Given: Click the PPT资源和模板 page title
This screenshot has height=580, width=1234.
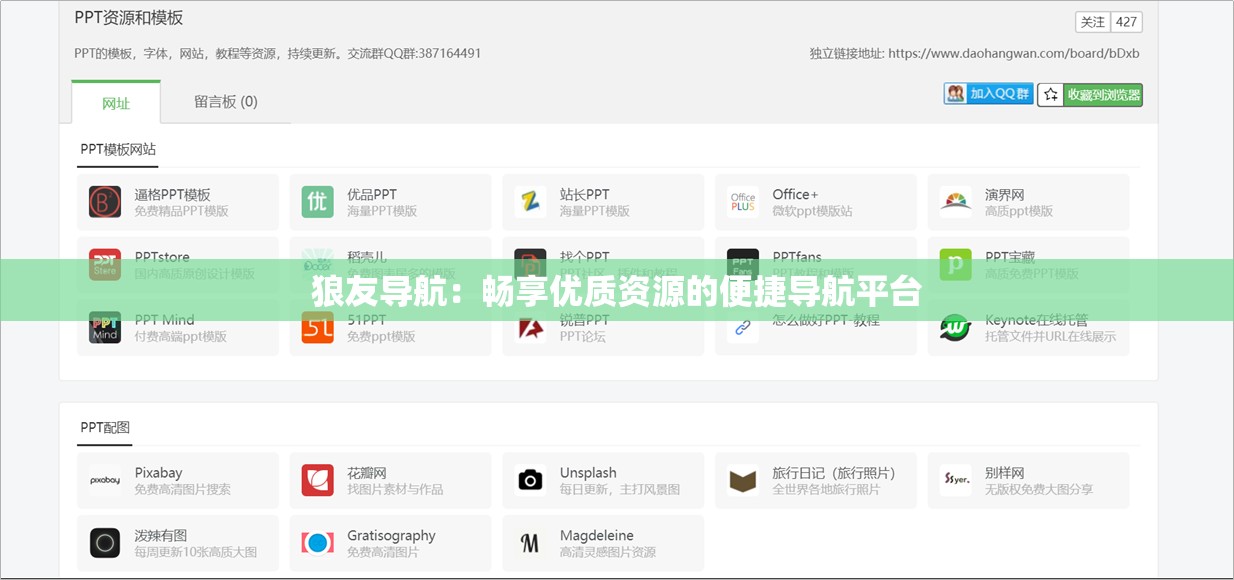Looking at the screenshot, I should click(129, 18).
